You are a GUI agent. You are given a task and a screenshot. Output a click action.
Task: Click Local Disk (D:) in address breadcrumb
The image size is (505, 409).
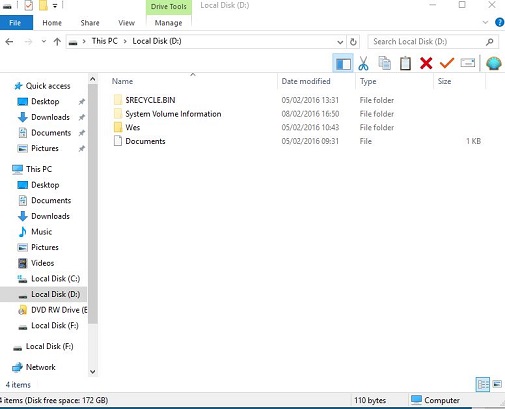157,41
